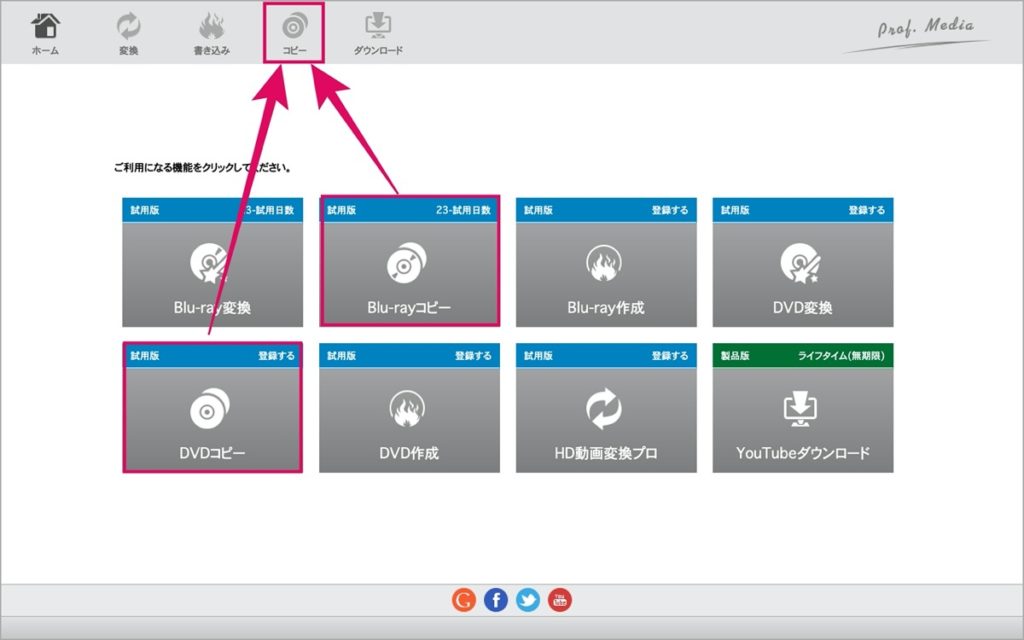1024x640 pixels.
Task: Switch to the コピー copy section
Action: tap(294, 34)
